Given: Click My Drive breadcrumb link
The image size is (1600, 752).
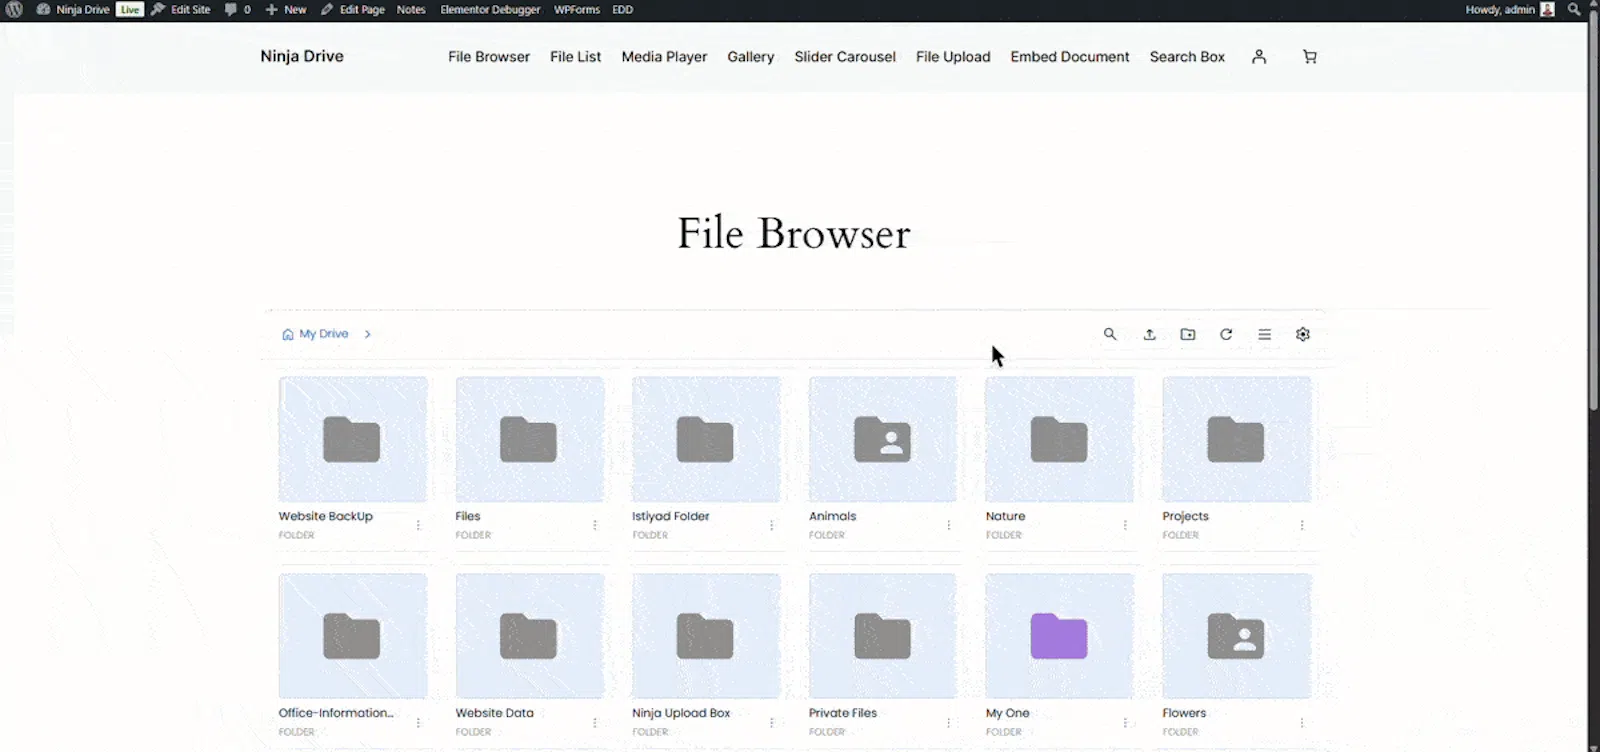Looking at the screenshot, I should (324, 334).
